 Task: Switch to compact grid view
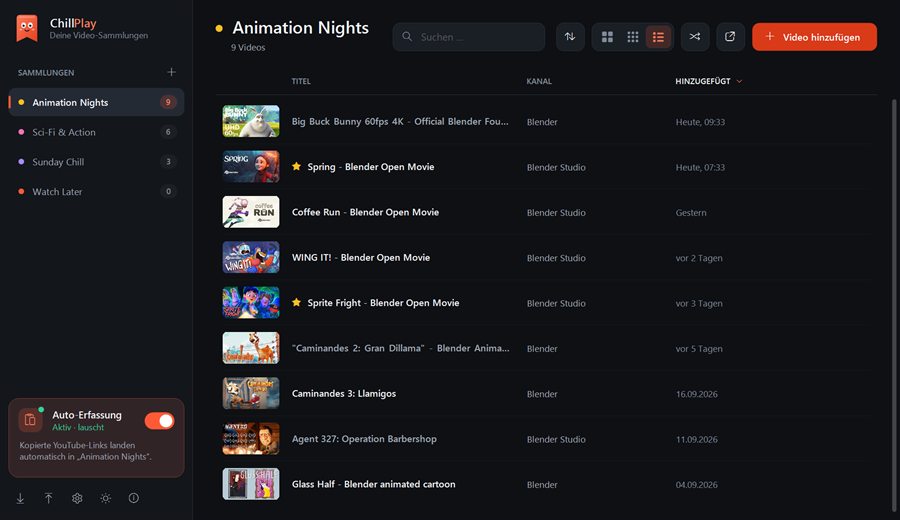point(633,37)
